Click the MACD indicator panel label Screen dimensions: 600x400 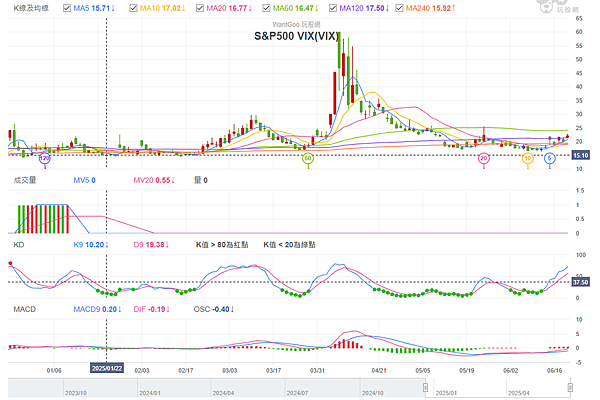pos(24,309)
